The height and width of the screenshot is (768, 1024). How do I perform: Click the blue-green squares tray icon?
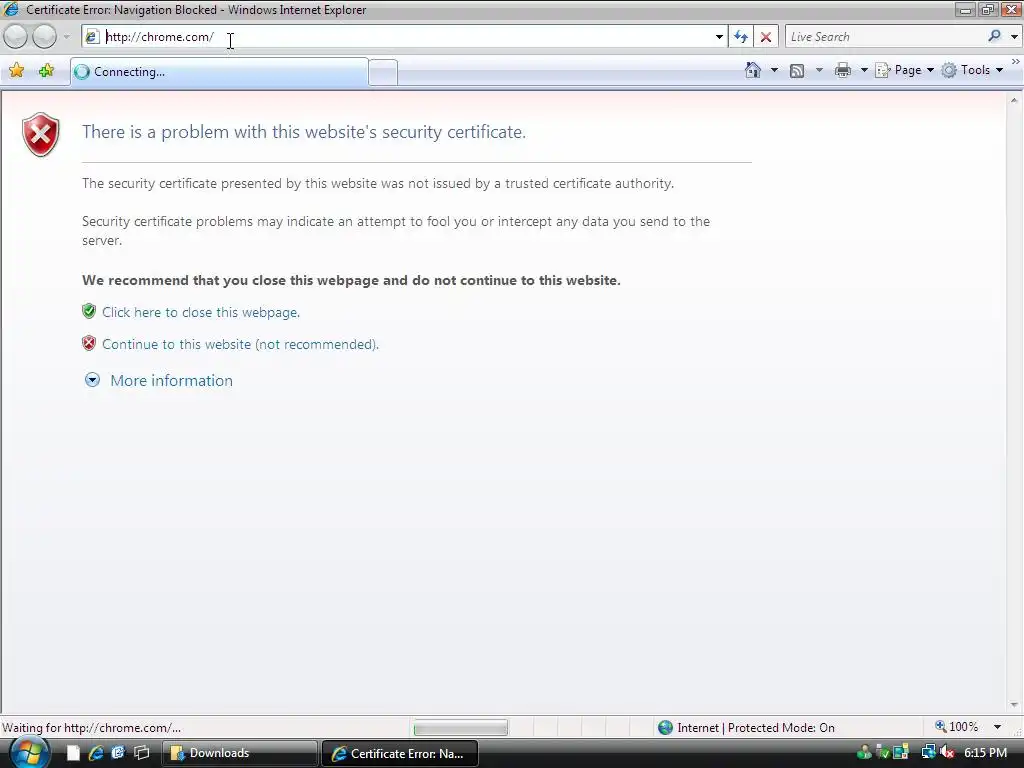901,753
